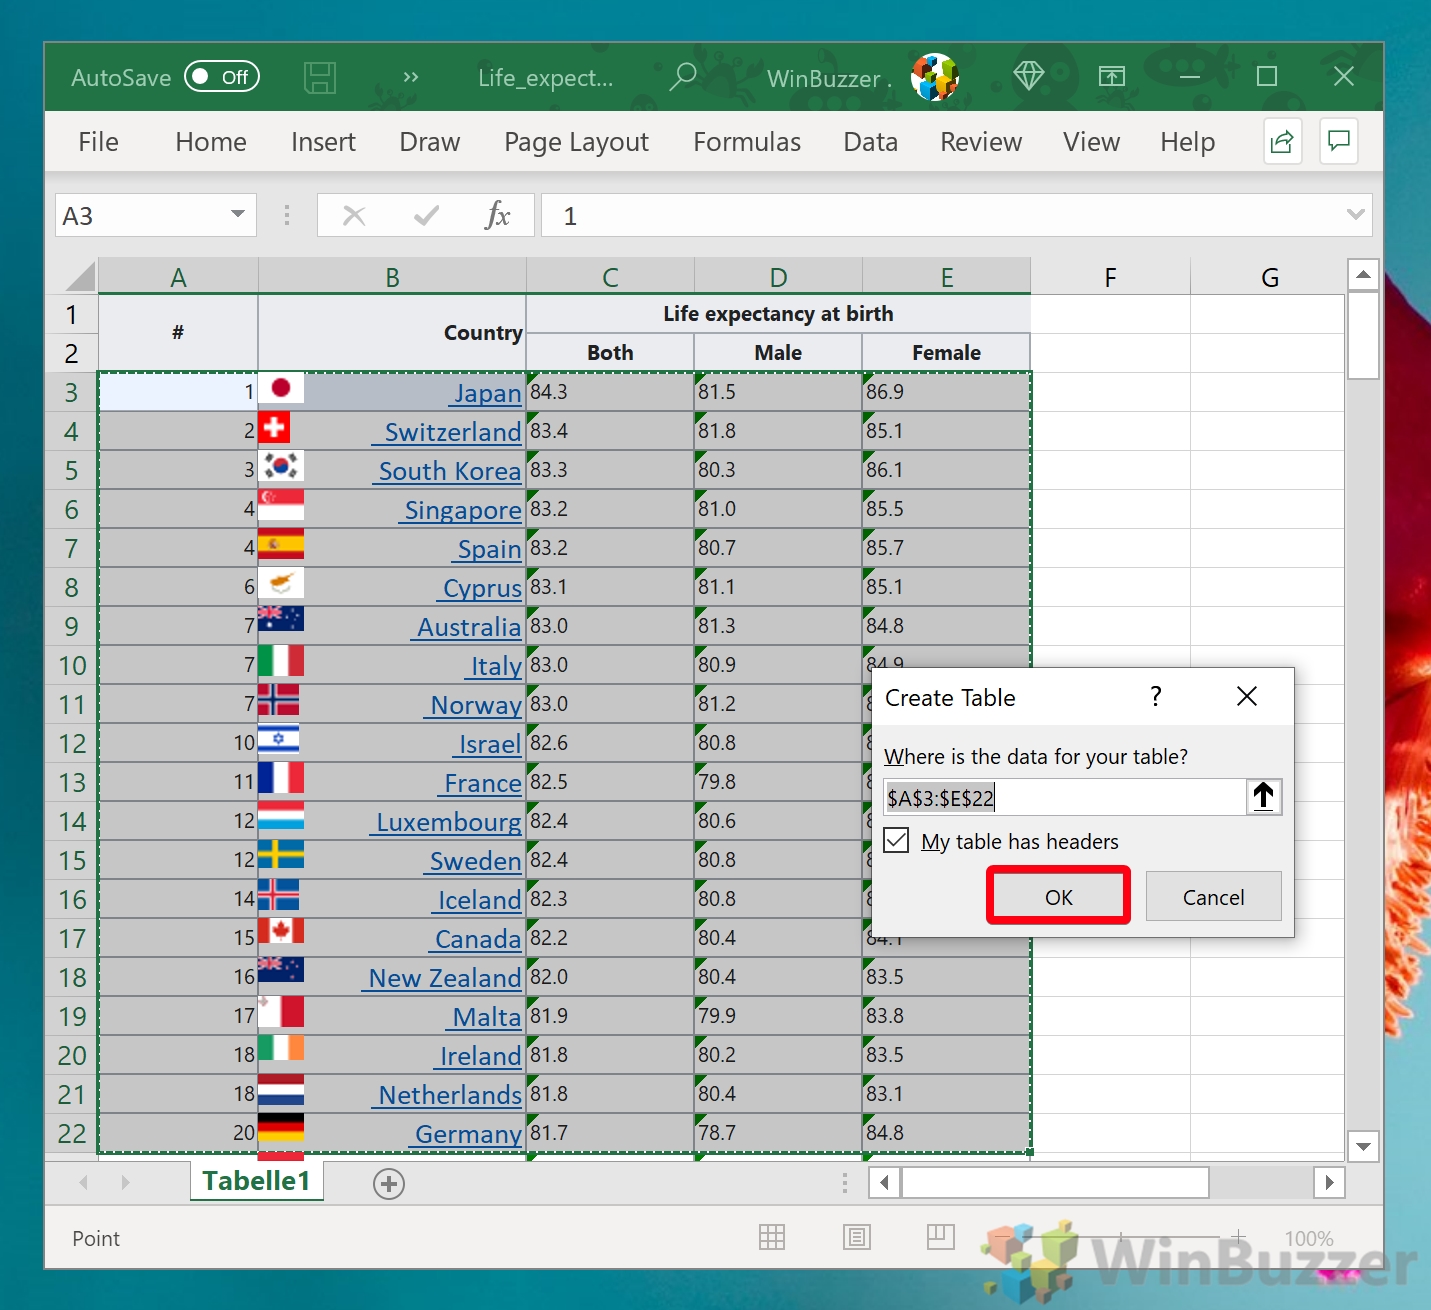Screen dimensions: 1431x1310
Task: Follow the Japan hyperlink in the table
Action: pyautogui.click(x=487, y=392)
